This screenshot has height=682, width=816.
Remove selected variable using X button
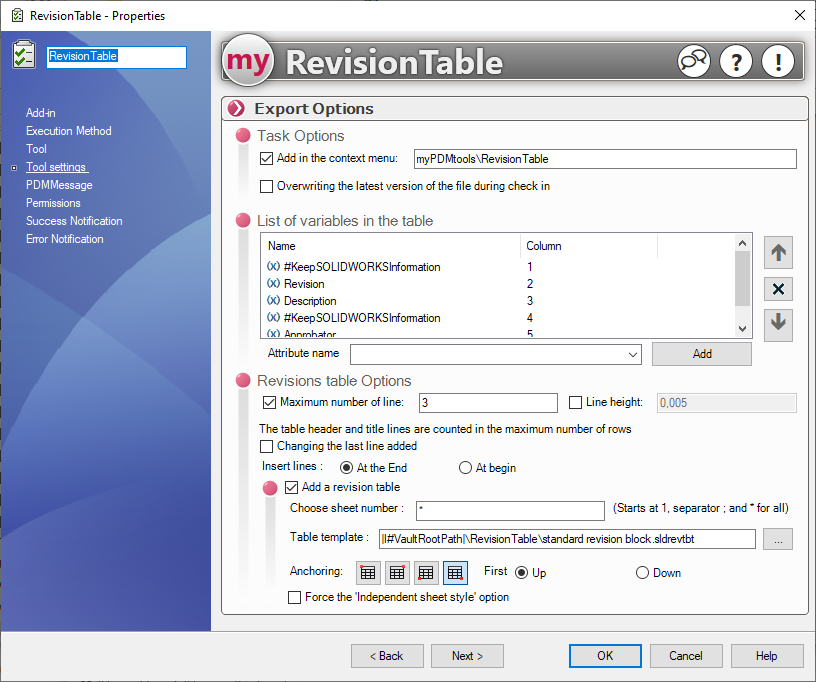(x=778, y=289)
